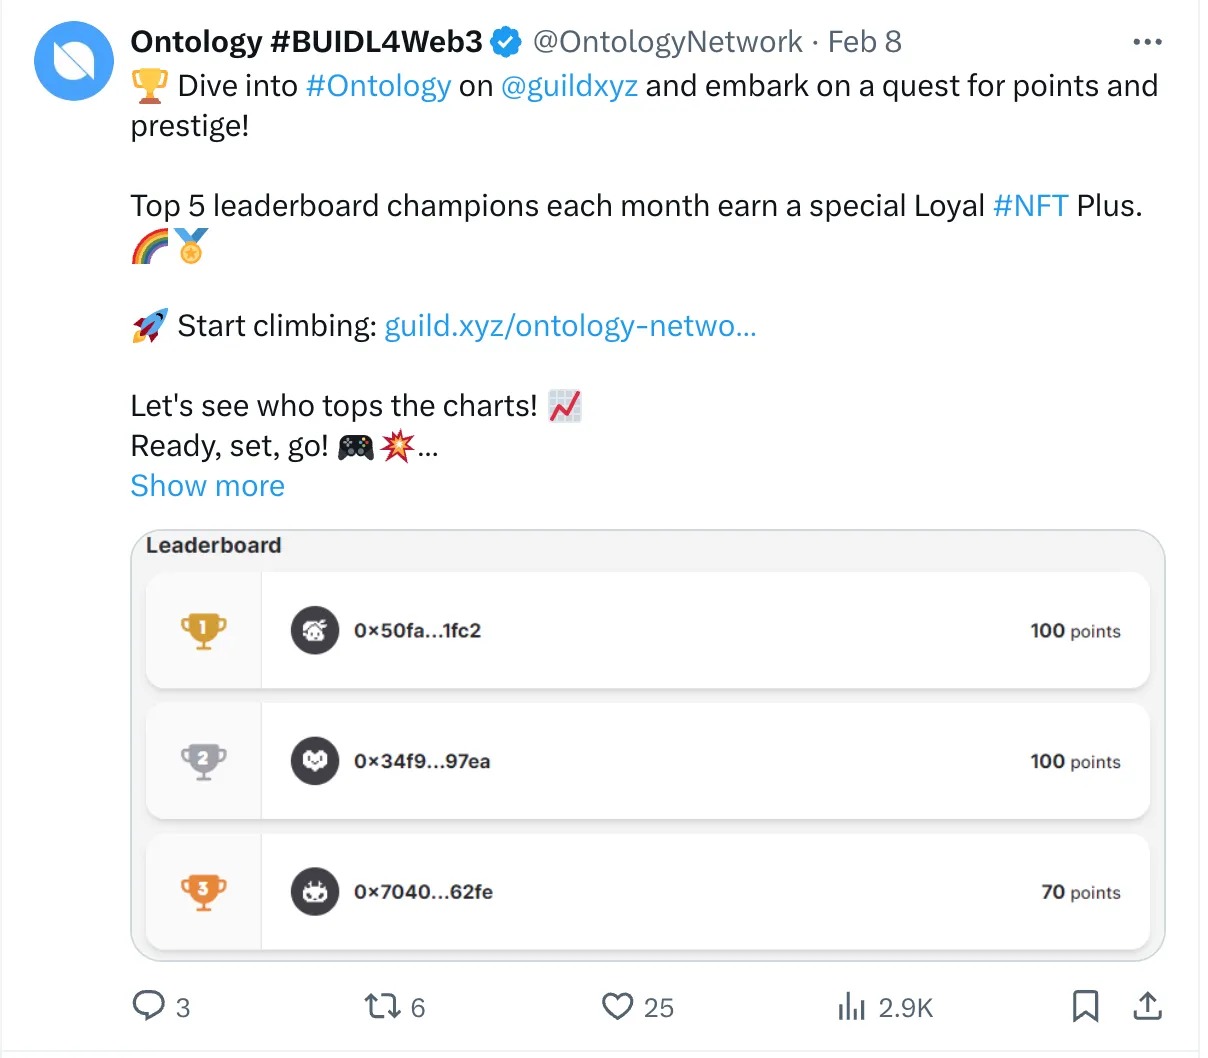The image size is (1208, 1058).
Task: Click the Ontology profile avatar
Action: [74, 61]
